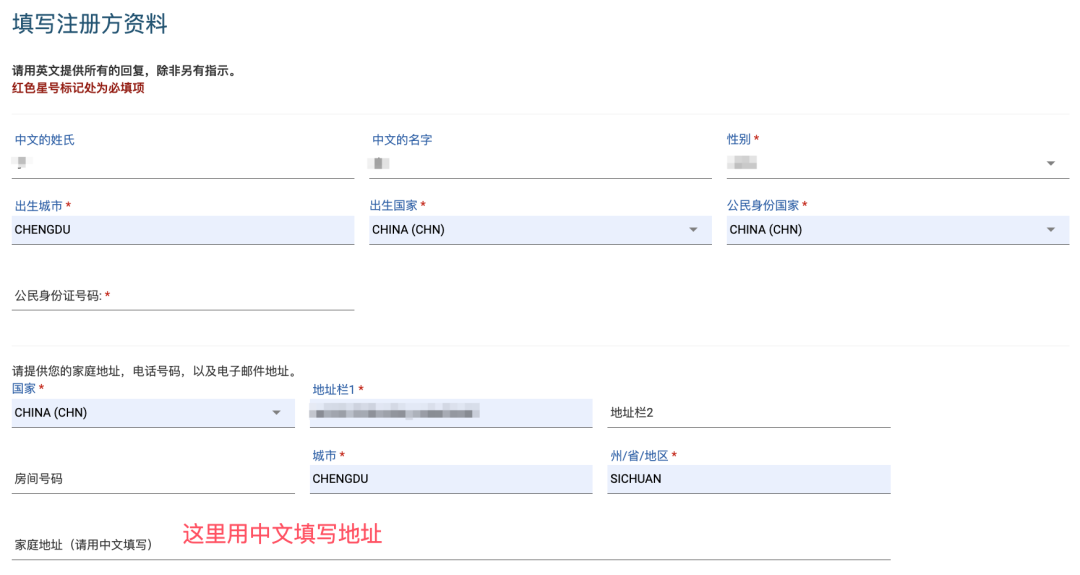Click the 家庭地址（请用中文填写）input field
Viewport: 1080px width, 575px height.
click(451, 545)
